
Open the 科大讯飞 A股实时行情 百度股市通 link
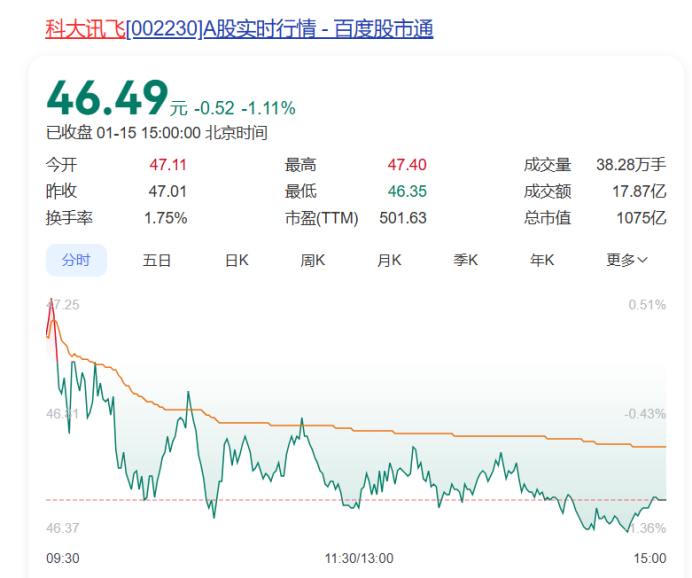point(239,29)
